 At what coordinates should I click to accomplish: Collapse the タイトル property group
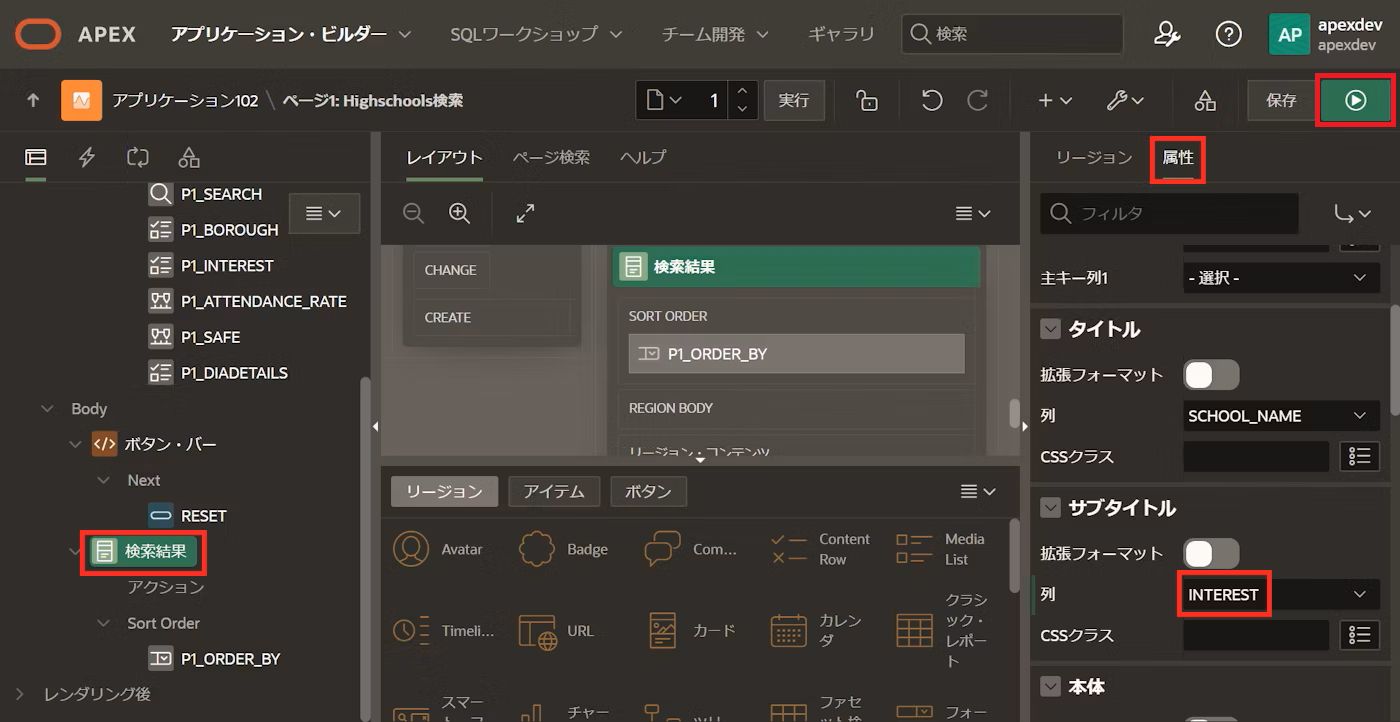(1050, 329)
